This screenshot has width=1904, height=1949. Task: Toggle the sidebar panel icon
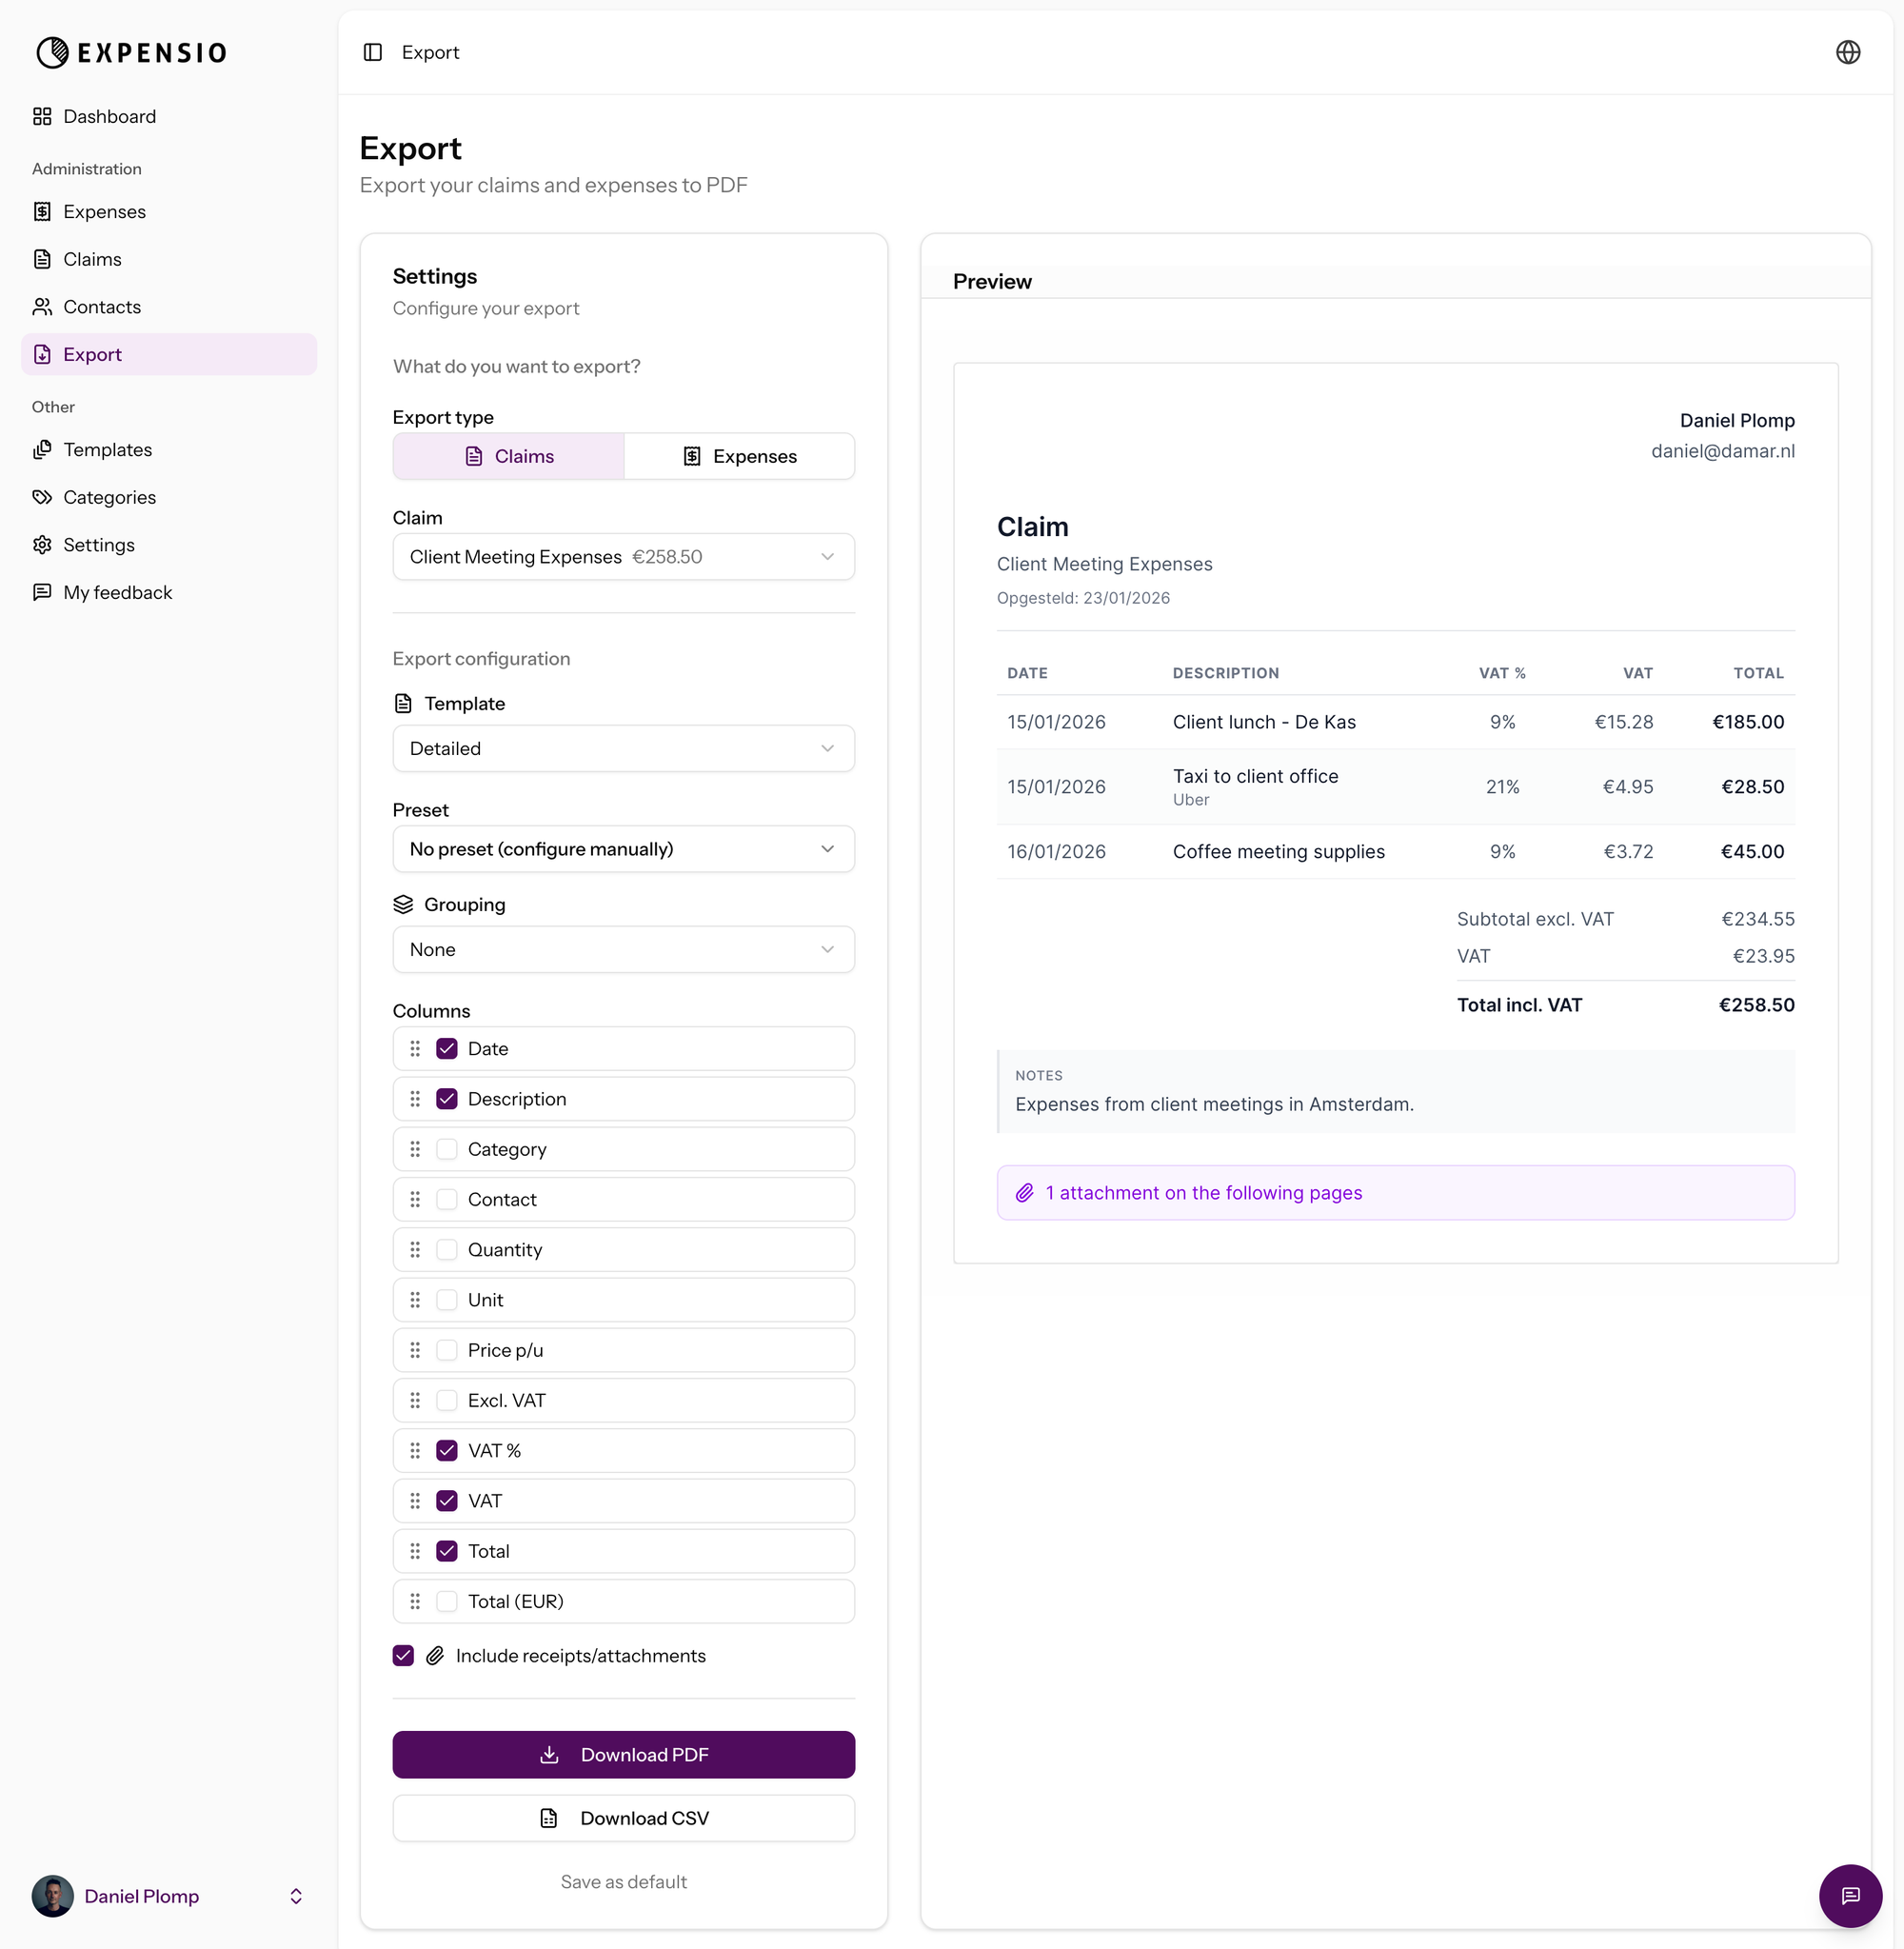tap(372, 52)
